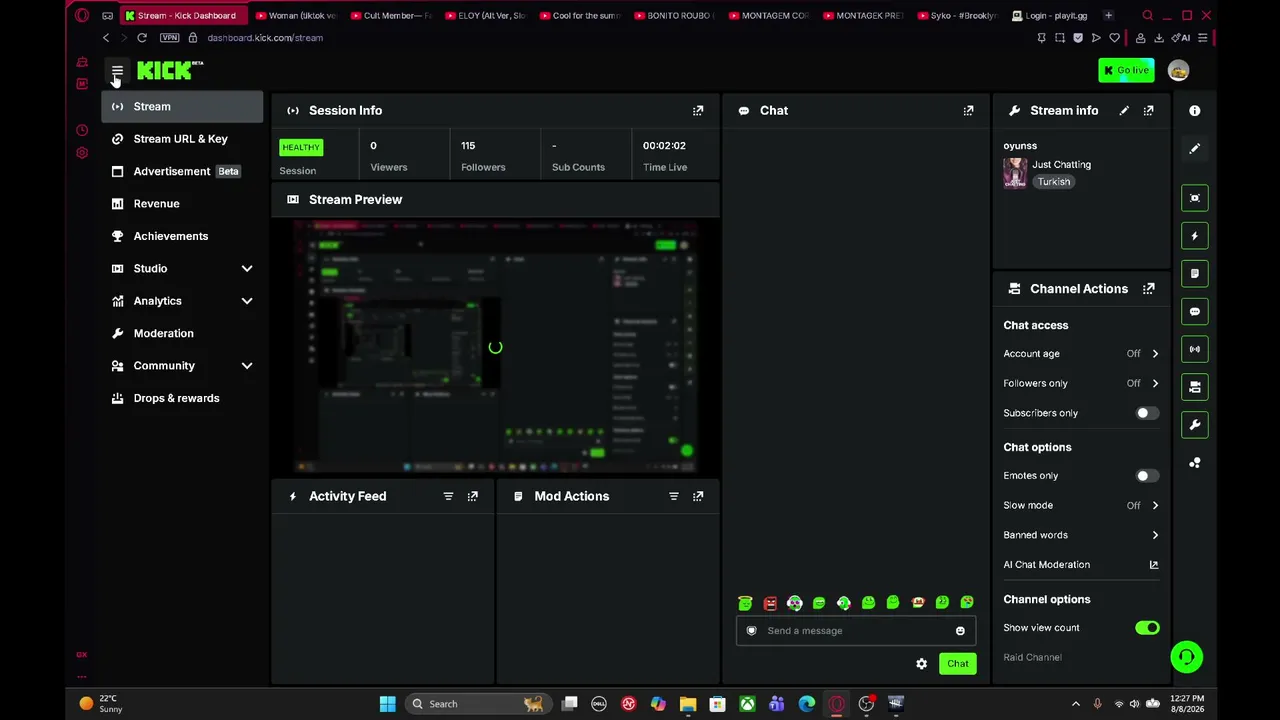Open Moderation in sidebar

182,333
